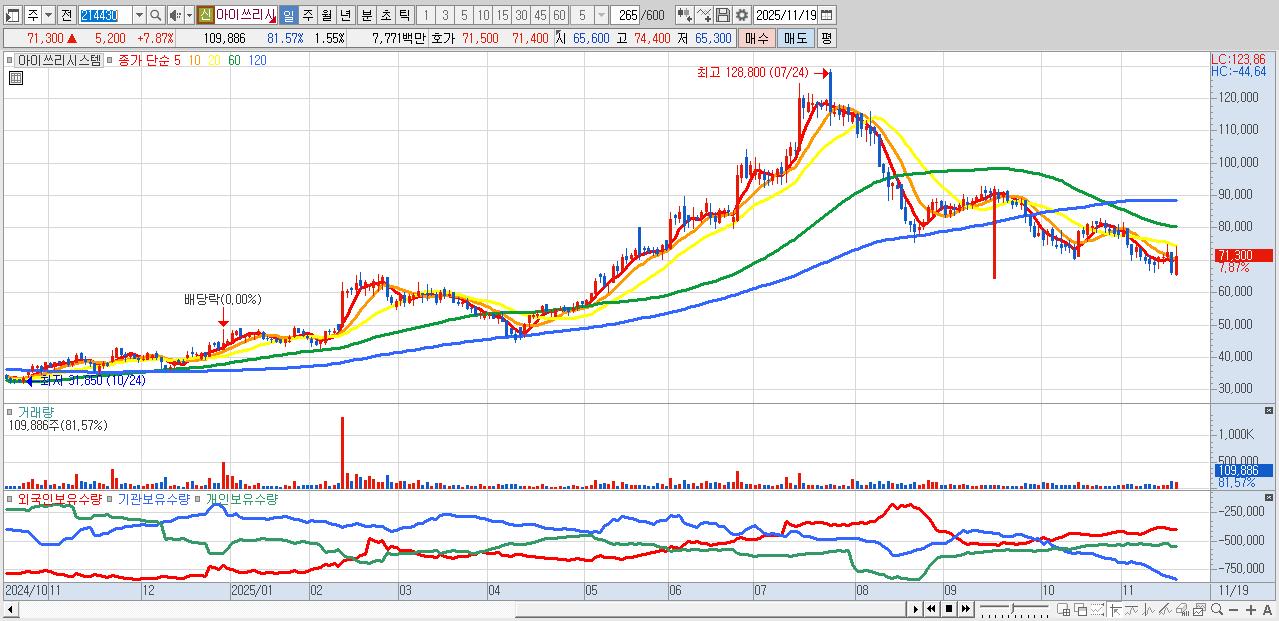Open the interval value 5 dropdown arrow
The width and height of the screenshot is (1279, 621).
600,15
